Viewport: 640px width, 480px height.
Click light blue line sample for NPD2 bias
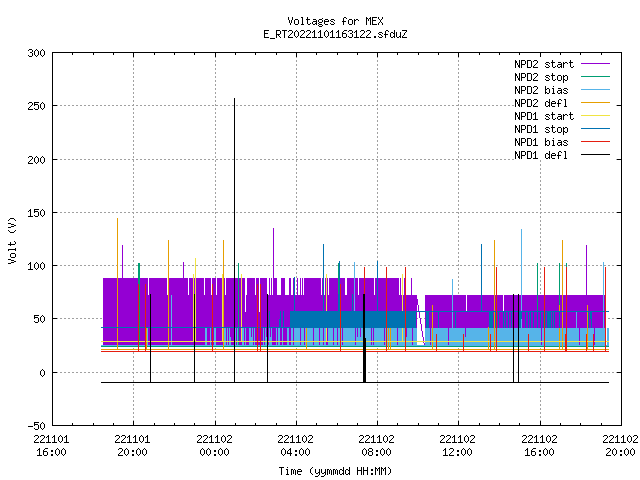(595, 90)
